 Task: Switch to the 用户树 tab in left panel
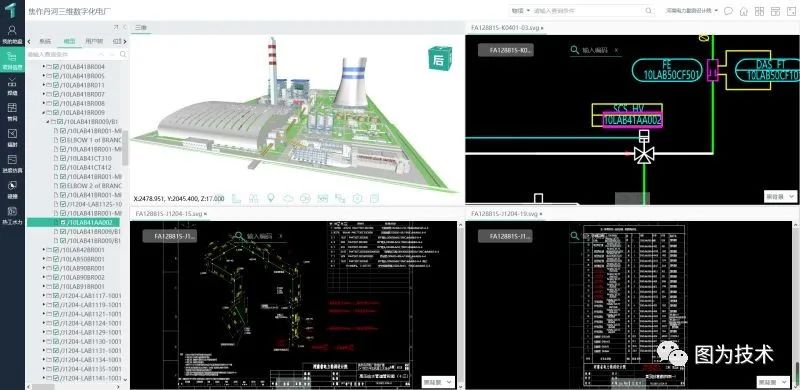(93, 41)
